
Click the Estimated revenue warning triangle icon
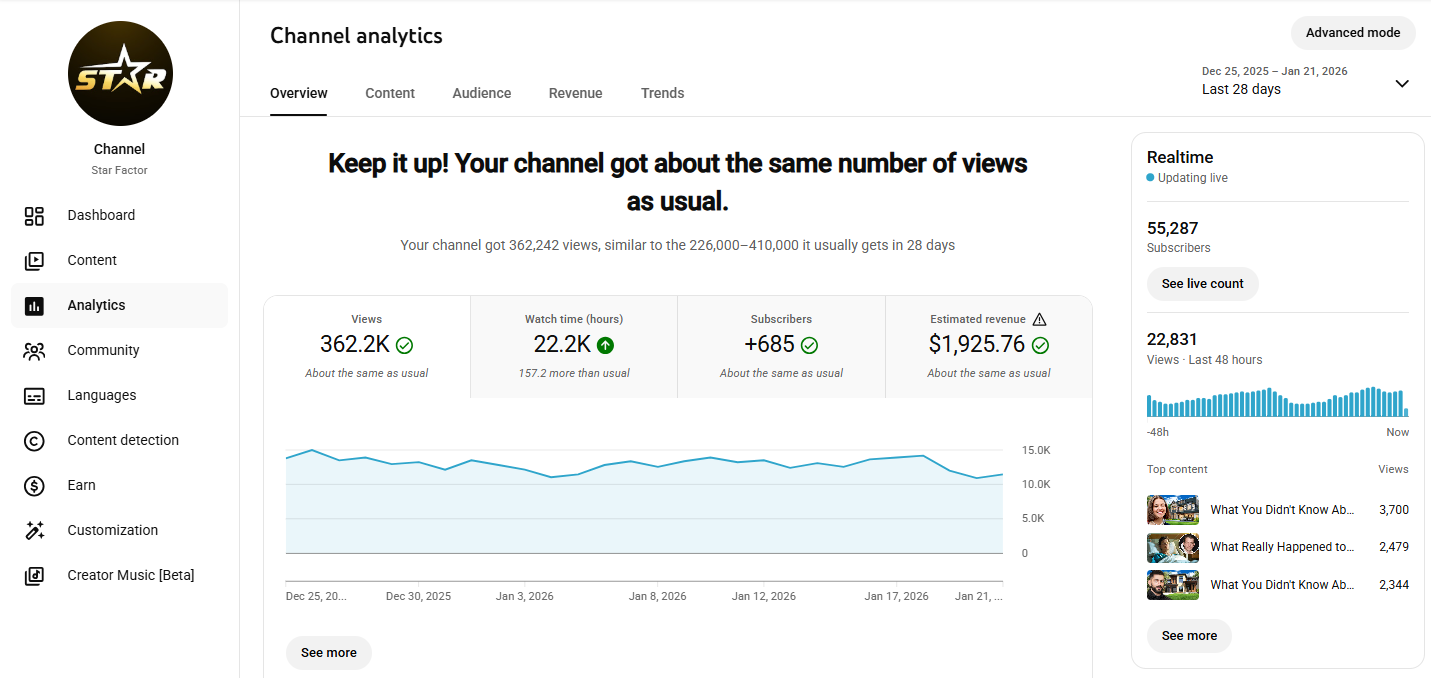(1039, 319)
